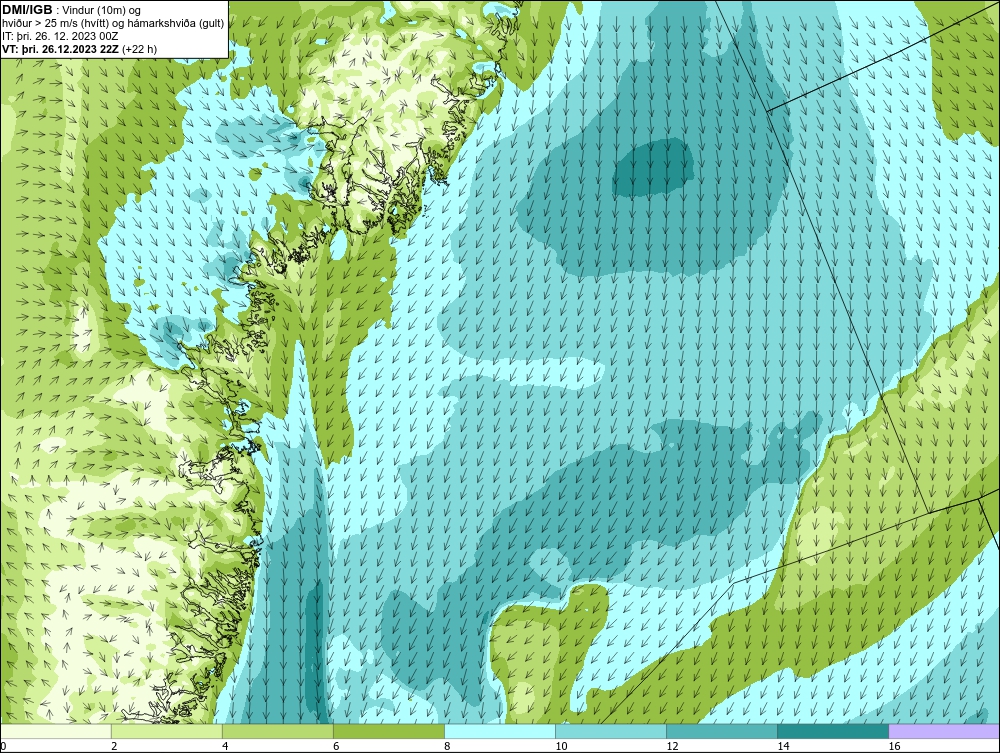This screenshot has width=1000, height=753.
Task: Click the legend label "10"
Action: (x=561, y=746)
